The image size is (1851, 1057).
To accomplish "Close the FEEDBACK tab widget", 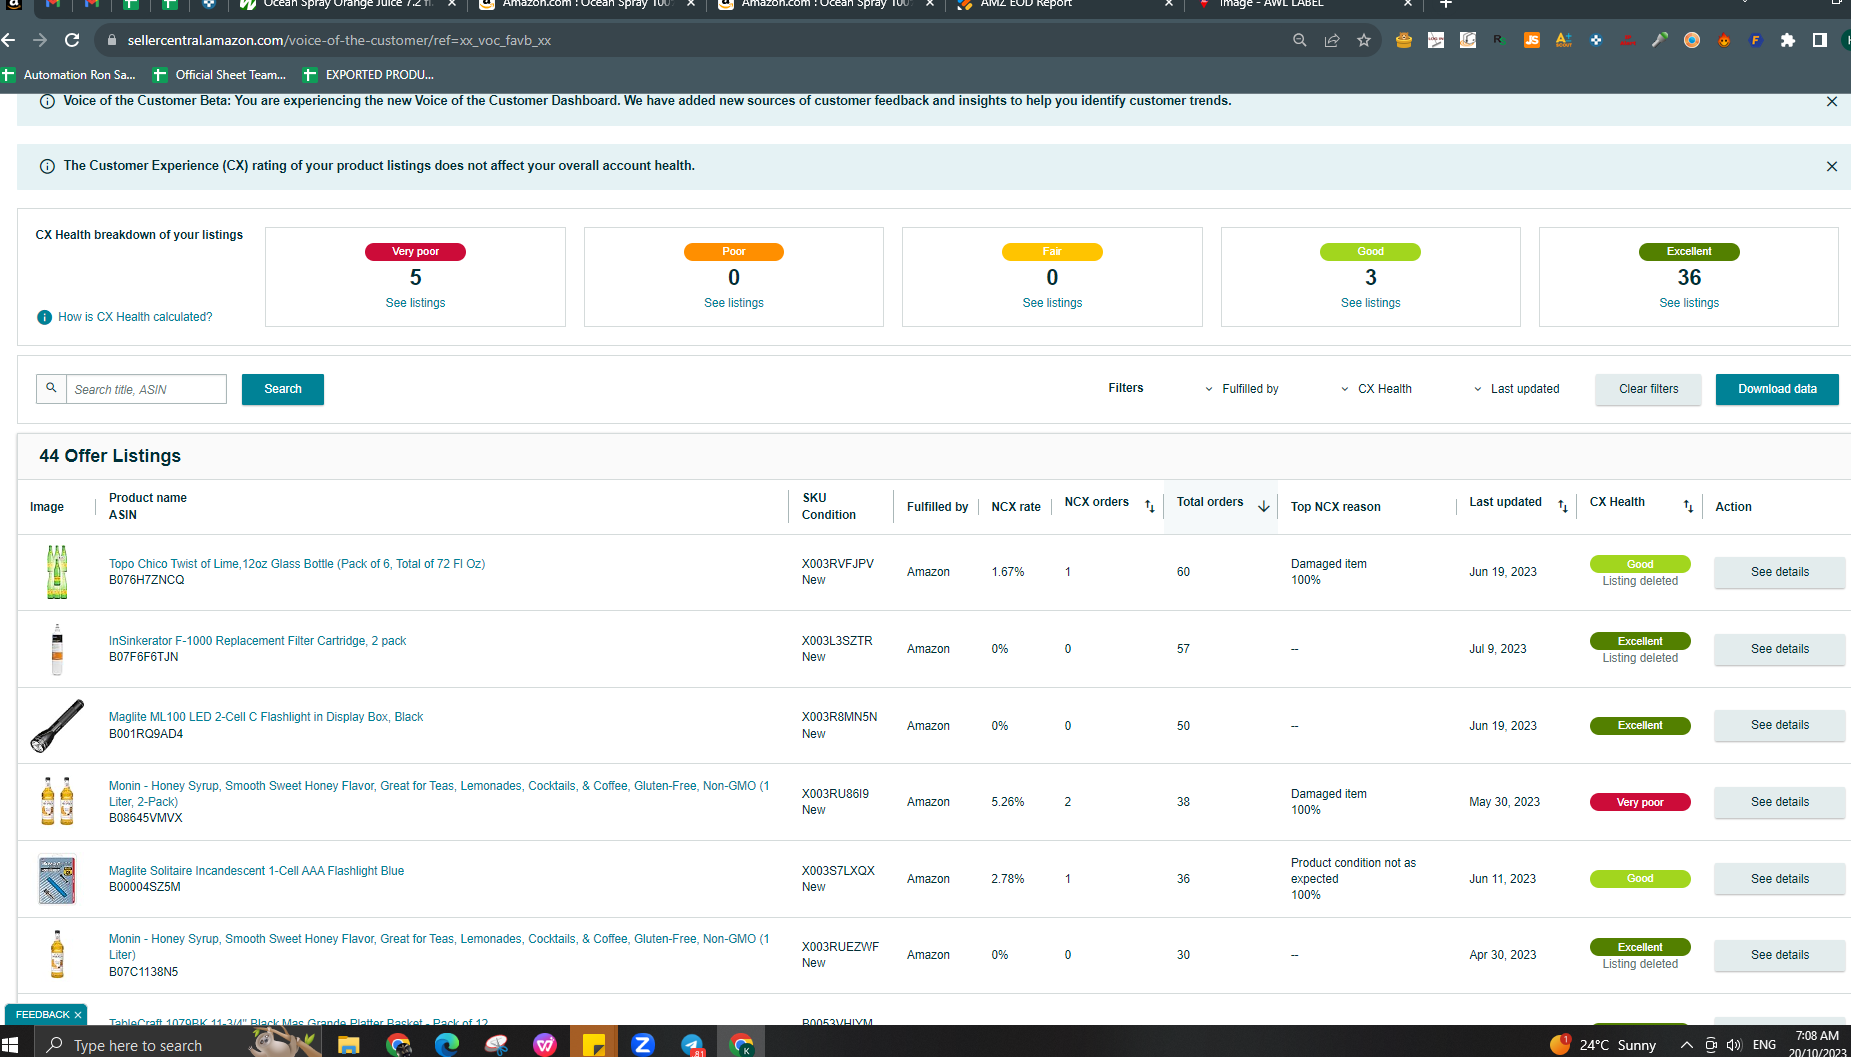I will pos(78,1015).
